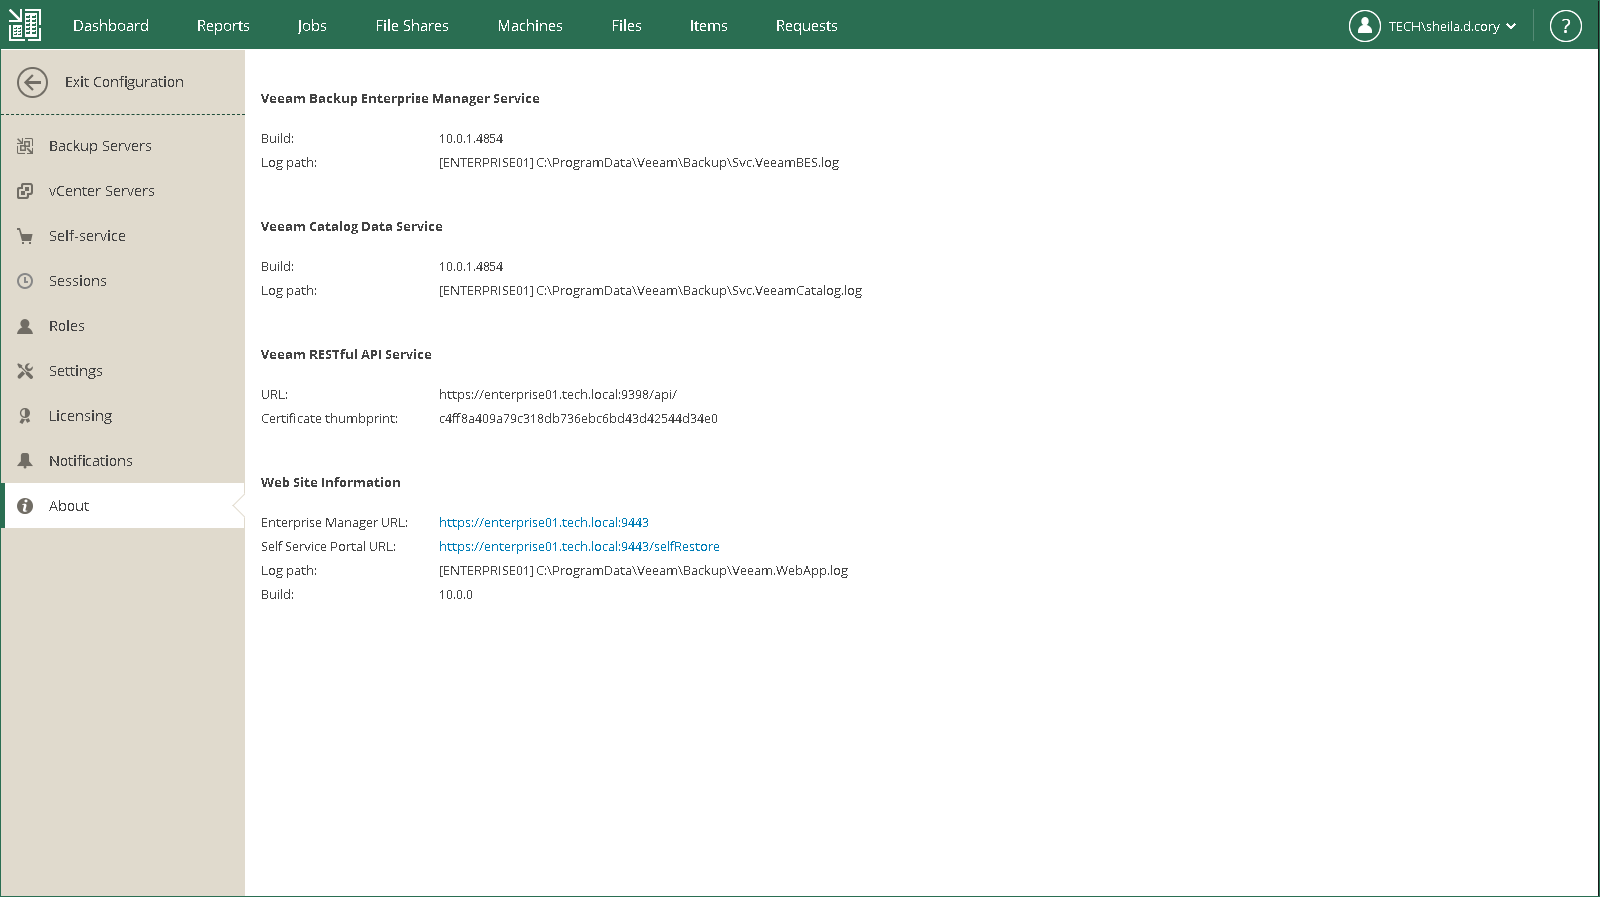Click the Notifications bell icon

point(25,461)
